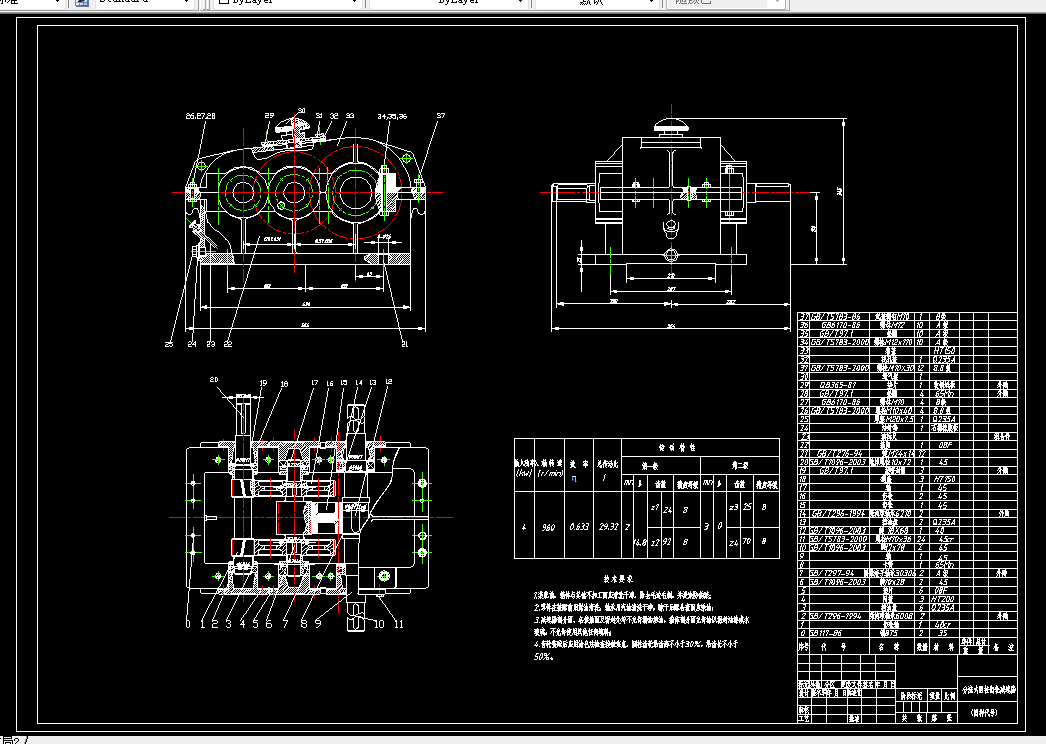This screenshot has width=1046, height=744.
Task: Click GB365-87 in parts list row 29
Action: pos(838,385)
